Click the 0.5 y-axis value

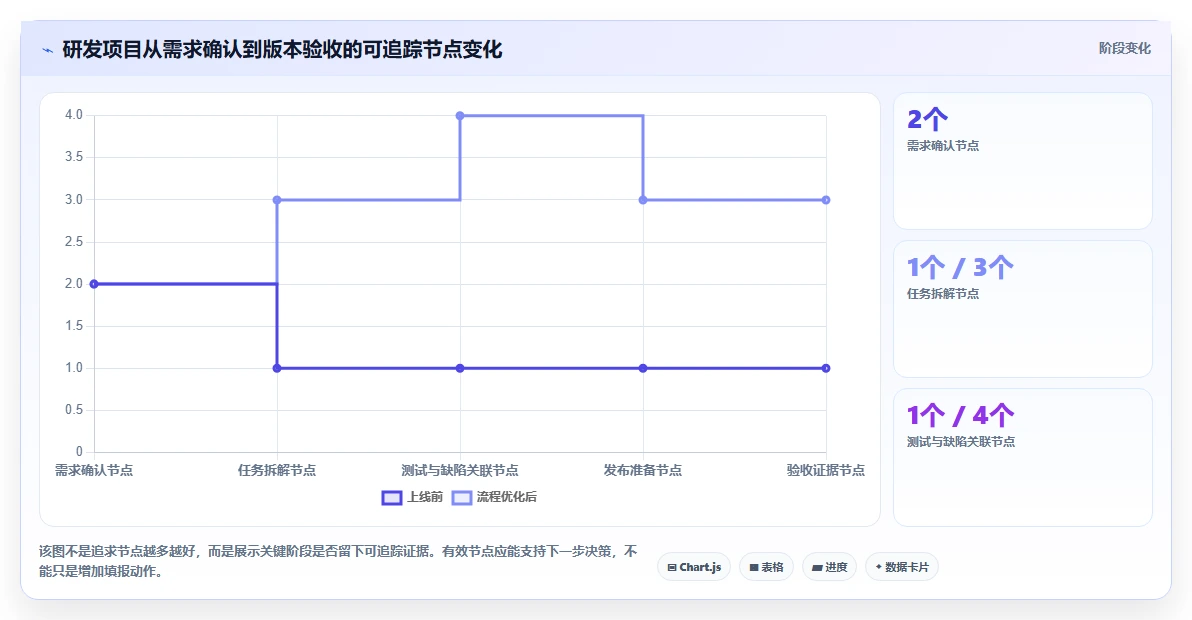click(x=74, y=410)
